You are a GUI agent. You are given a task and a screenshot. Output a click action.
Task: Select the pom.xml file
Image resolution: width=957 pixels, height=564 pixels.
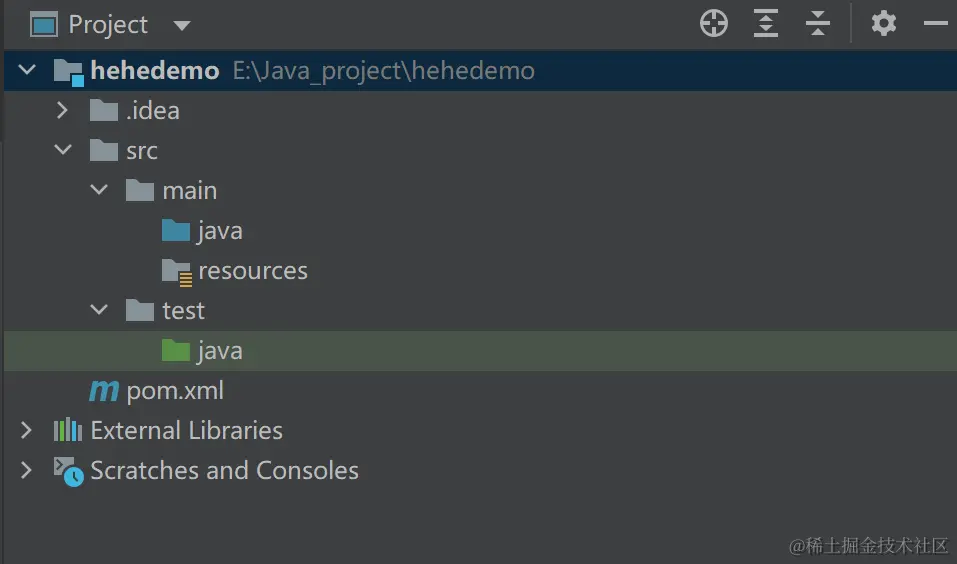click(175, 391)
